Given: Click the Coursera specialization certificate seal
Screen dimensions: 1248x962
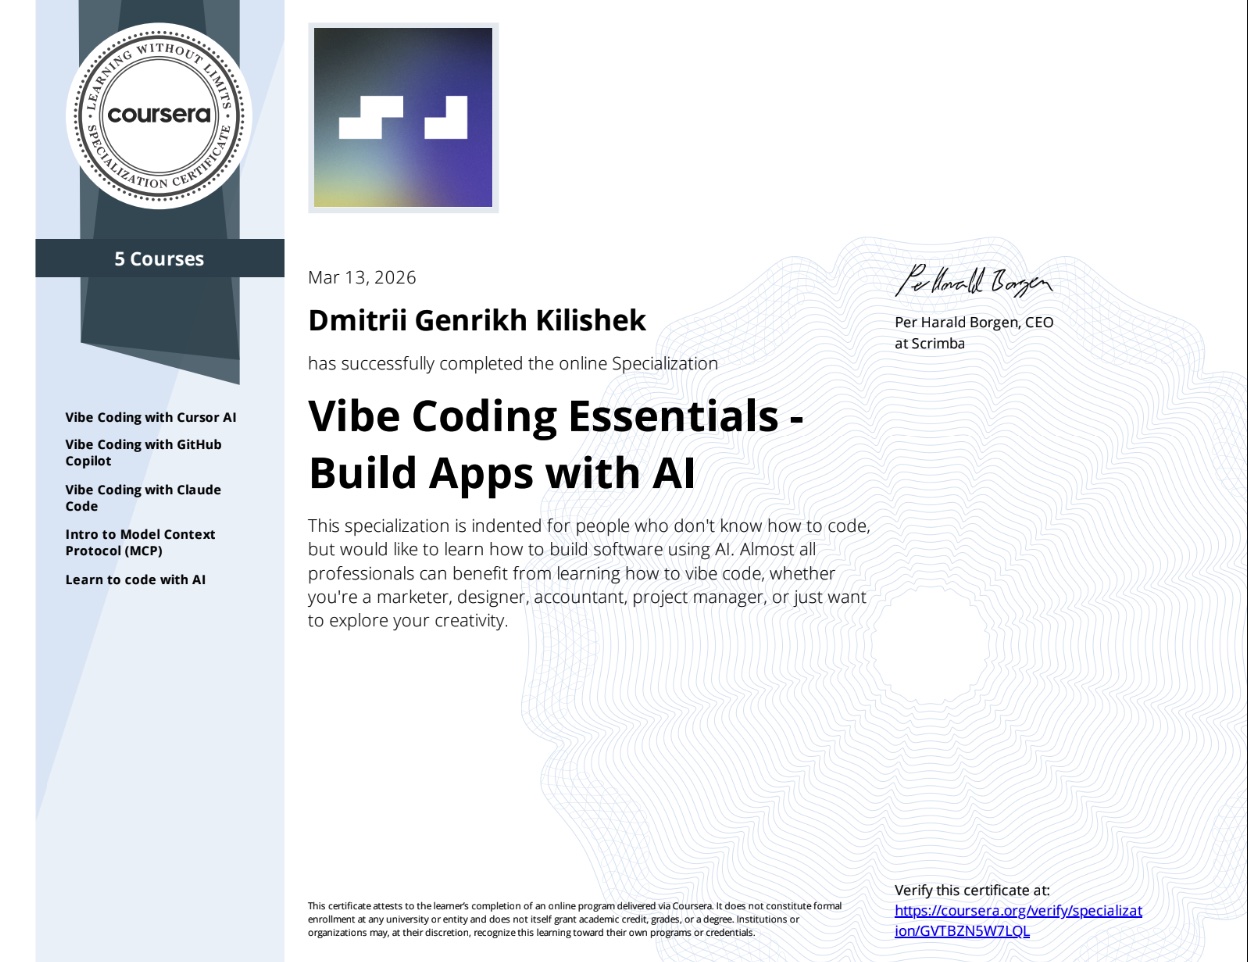Looking at the screenshot, I should point(159,115).
